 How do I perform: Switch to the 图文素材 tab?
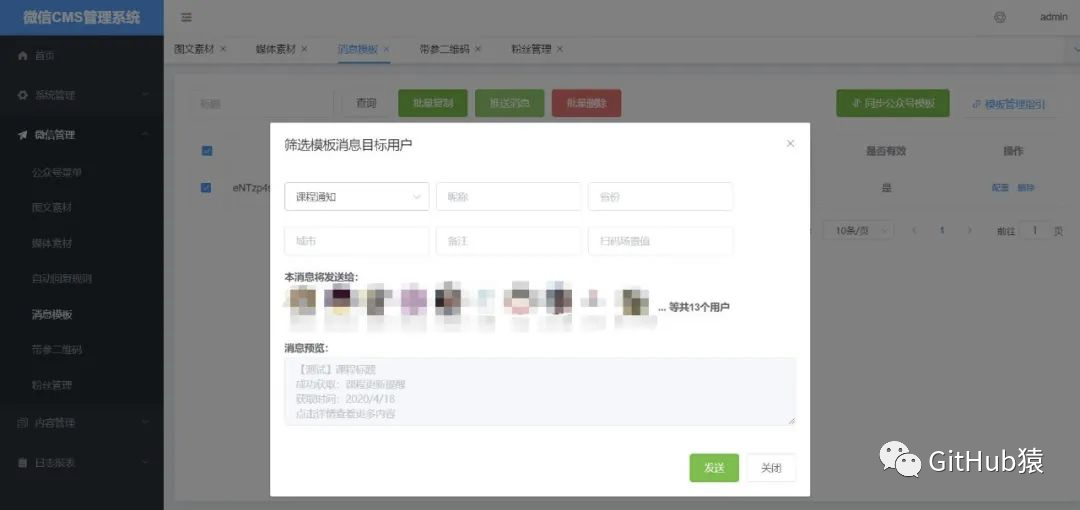pos(194,49)
